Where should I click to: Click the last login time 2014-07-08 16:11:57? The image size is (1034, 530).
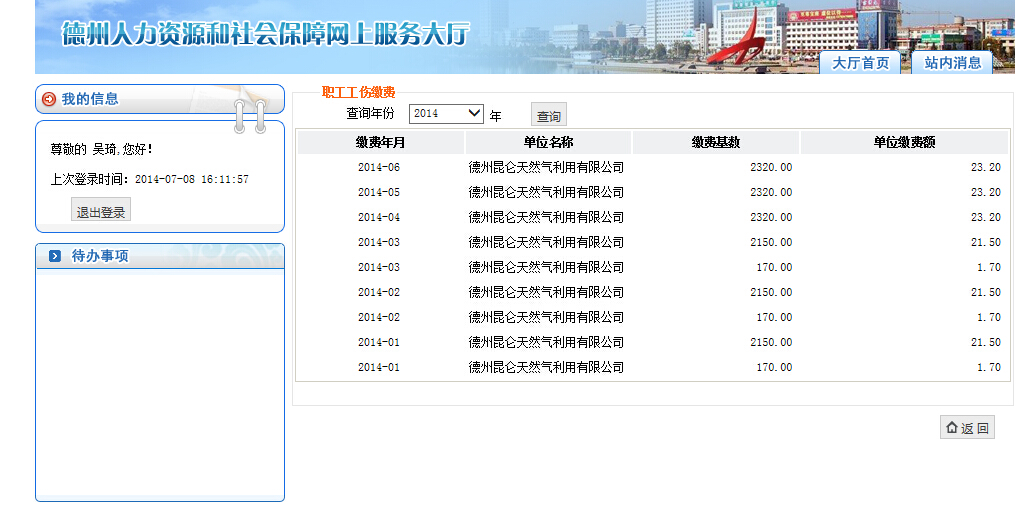(x=191, y=180)
